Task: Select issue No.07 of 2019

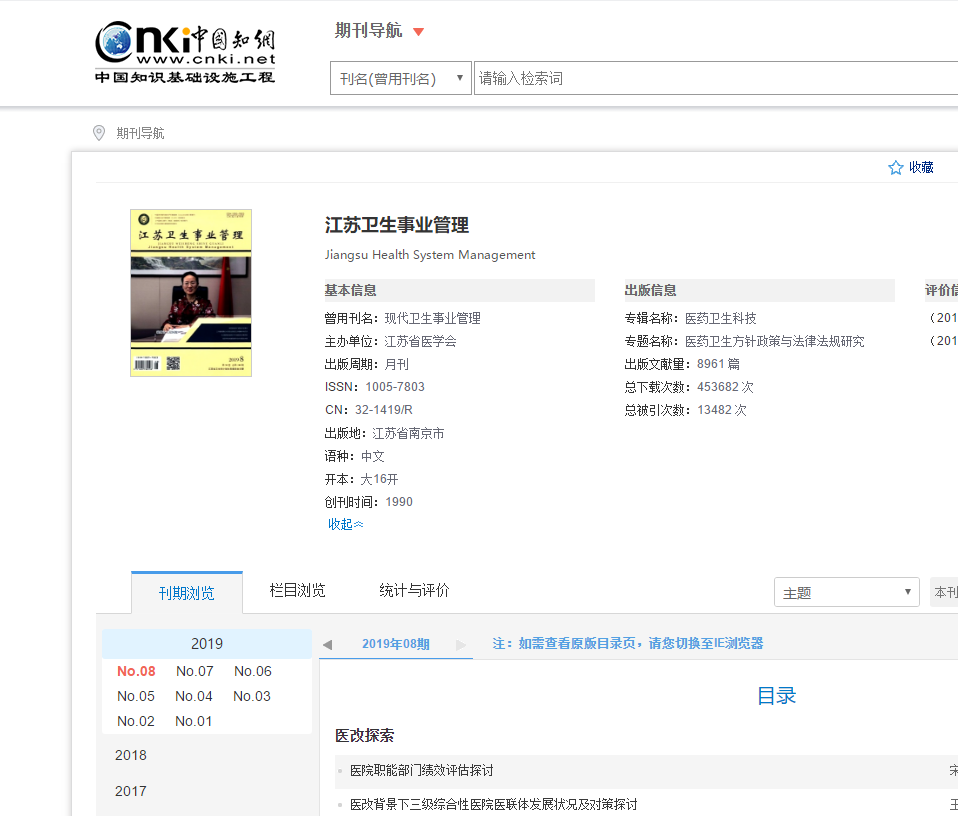Action: [195, 671]
